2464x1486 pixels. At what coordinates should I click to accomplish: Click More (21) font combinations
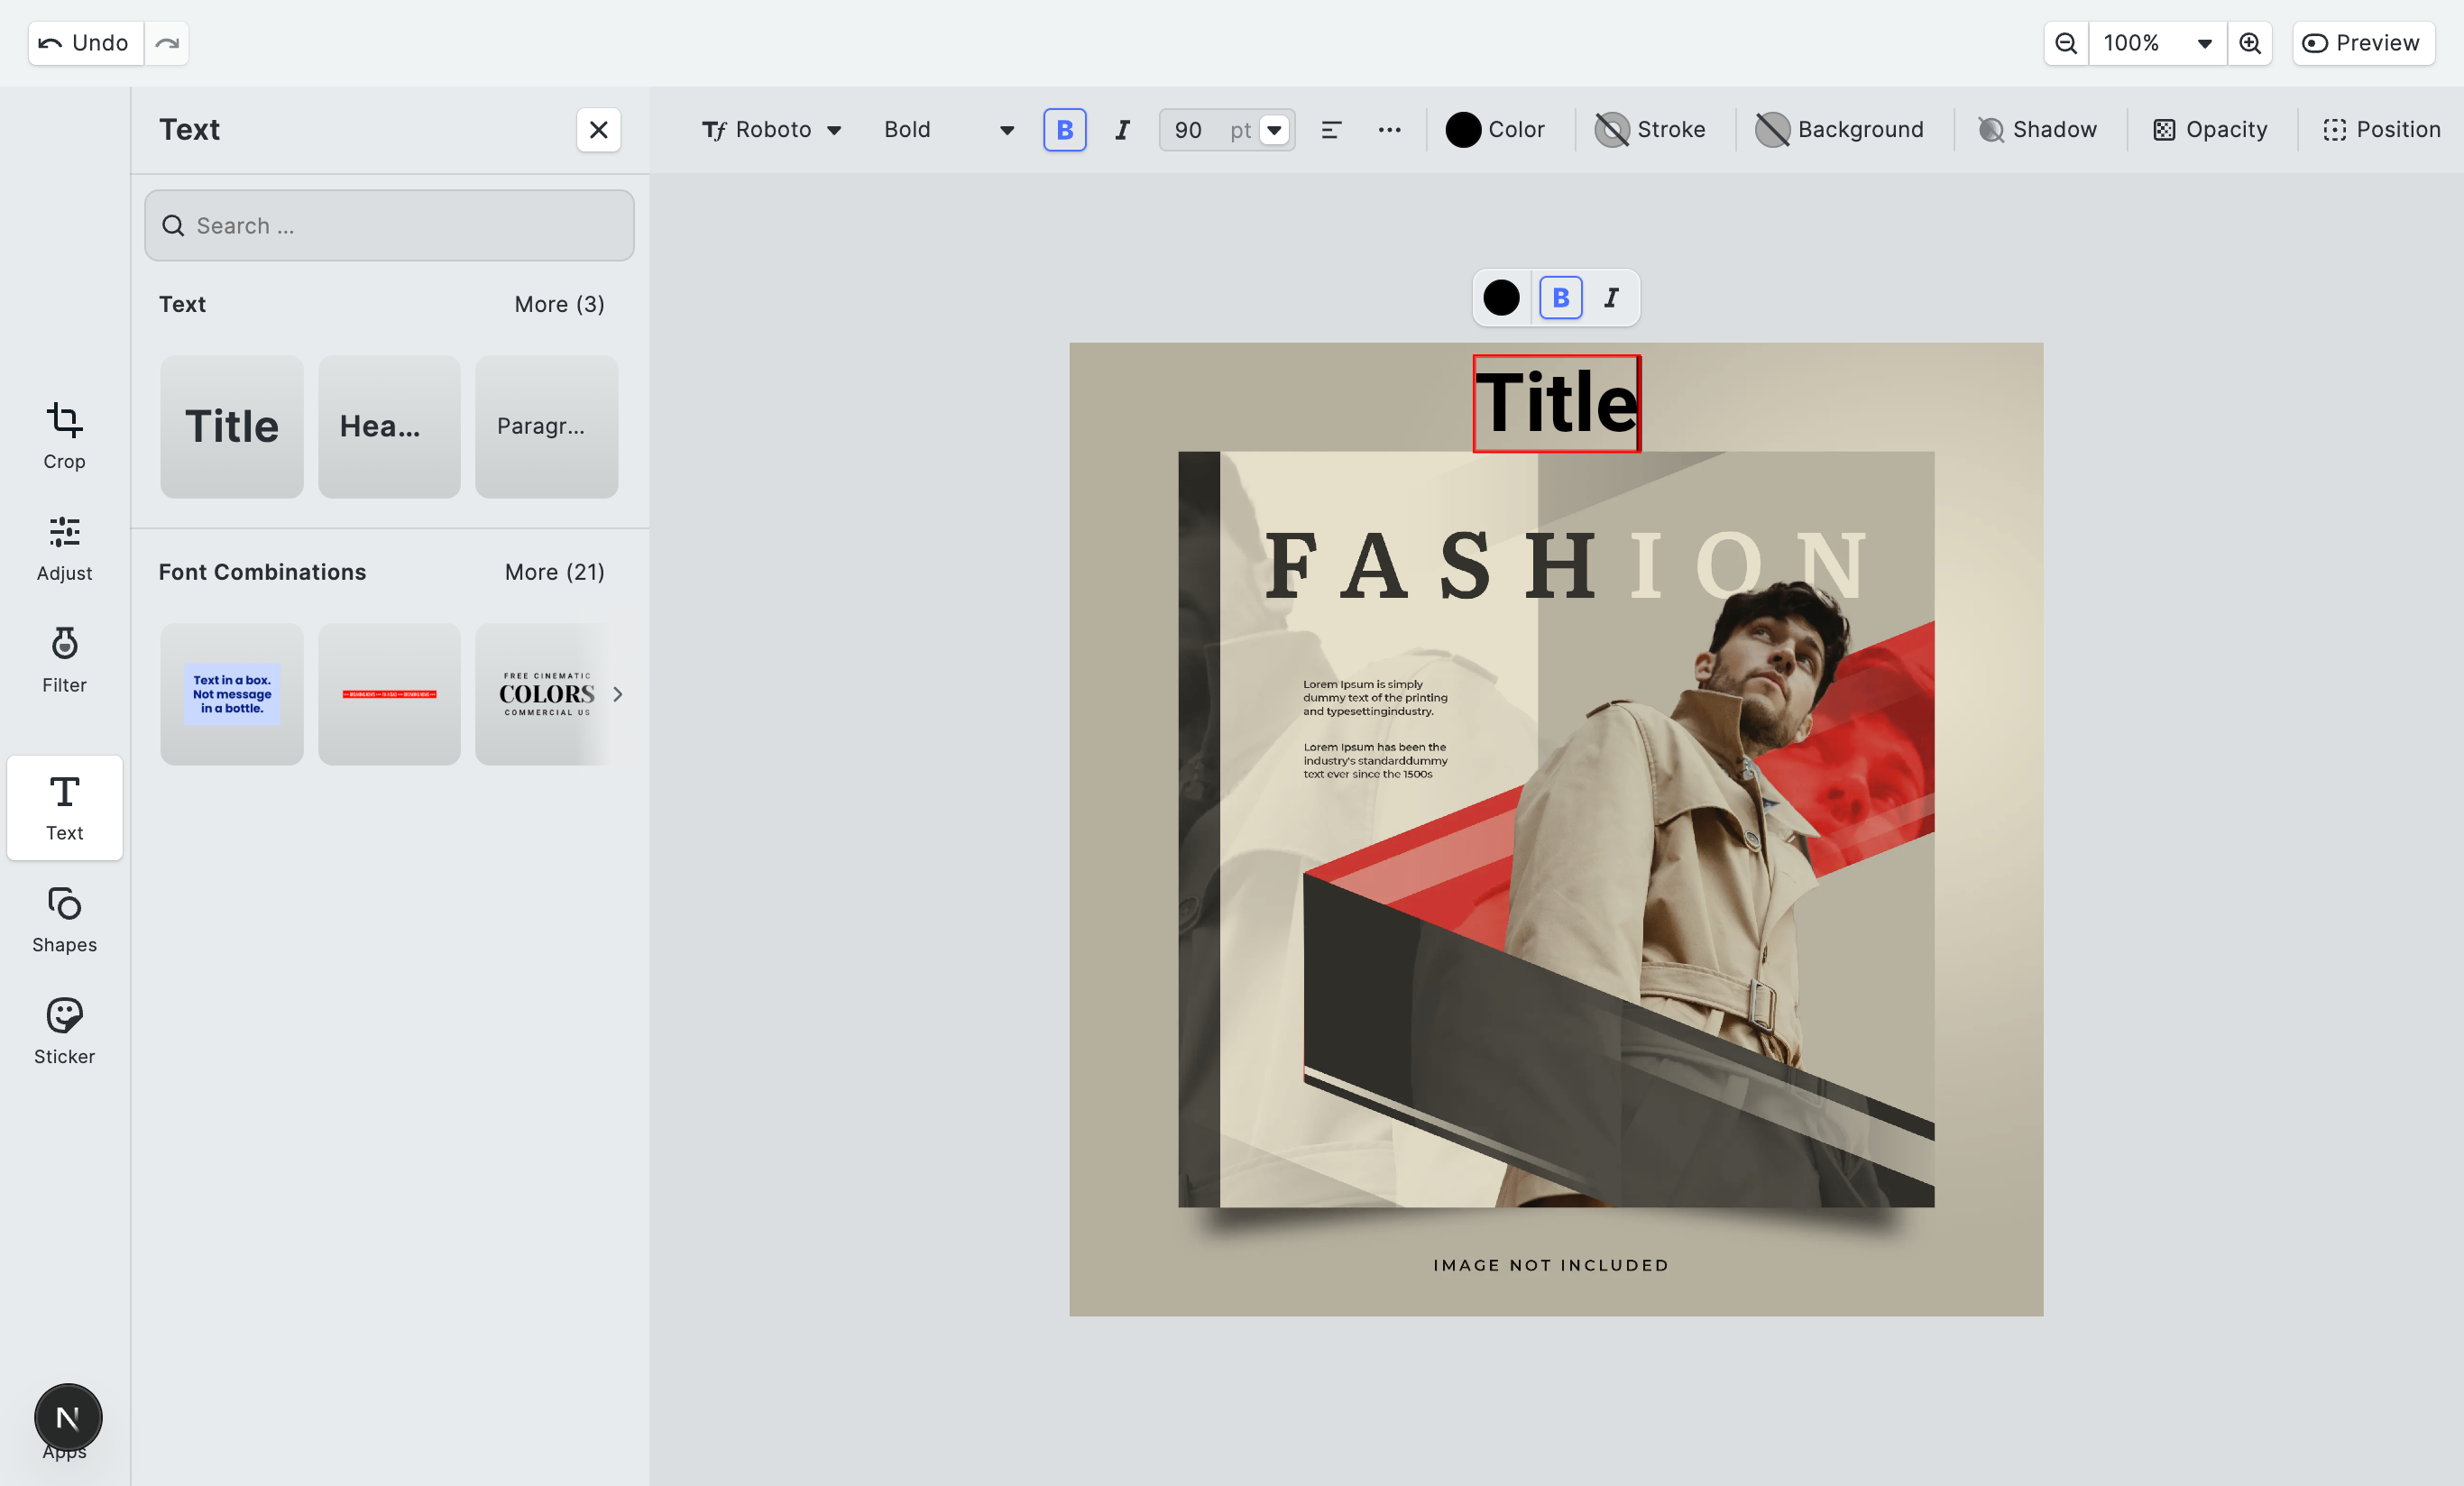pos(554,572)
